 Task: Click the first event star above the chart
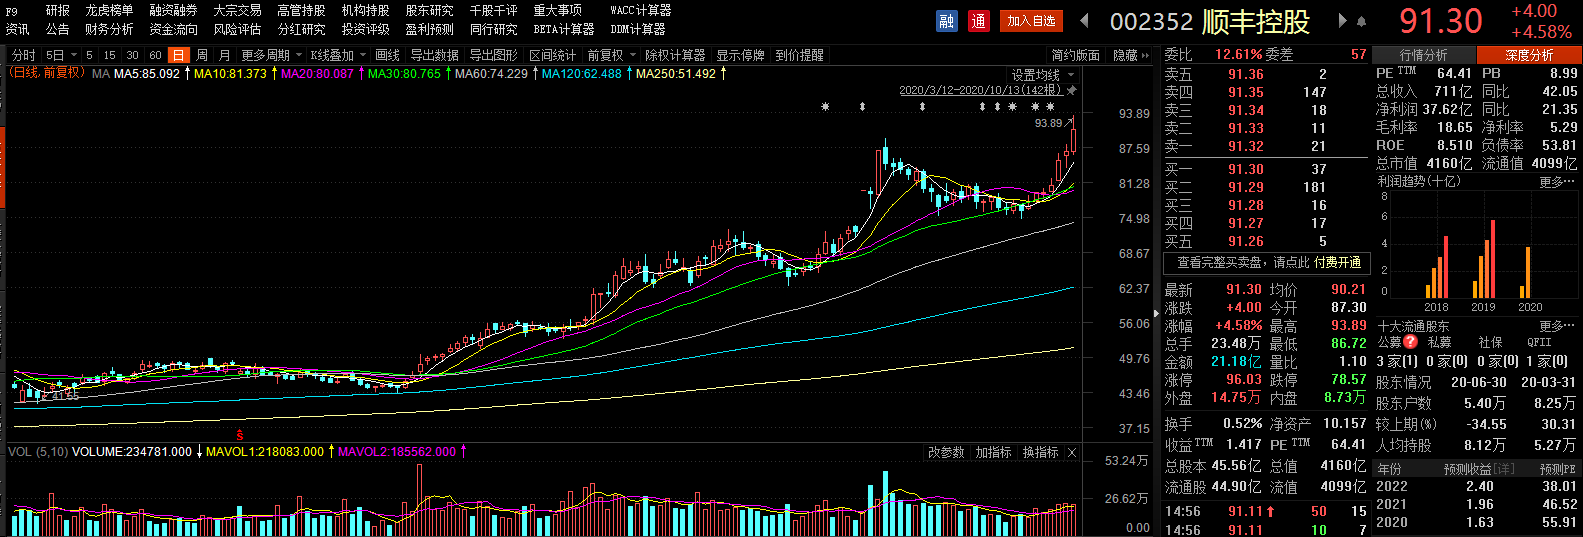[x=825, y=107]
